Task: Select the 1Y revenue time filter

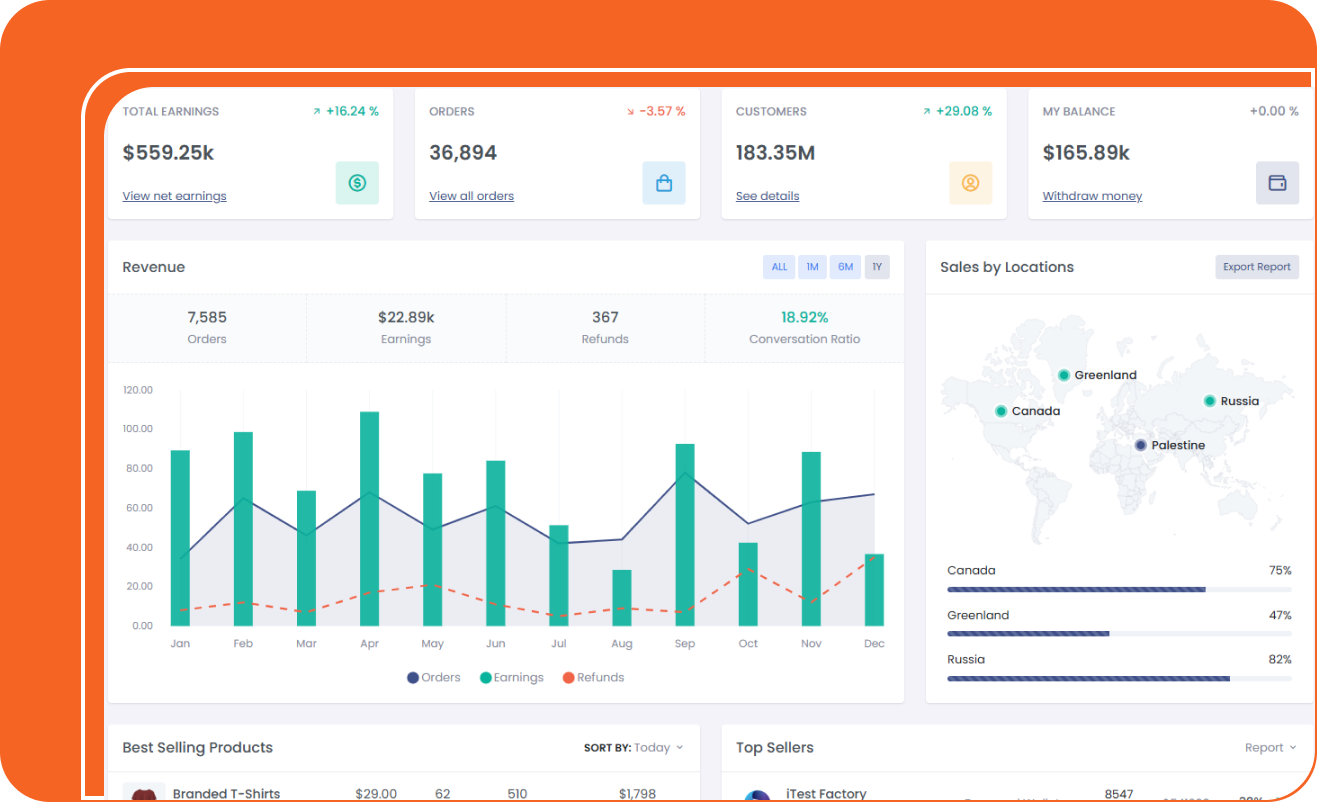Action: 877,267
